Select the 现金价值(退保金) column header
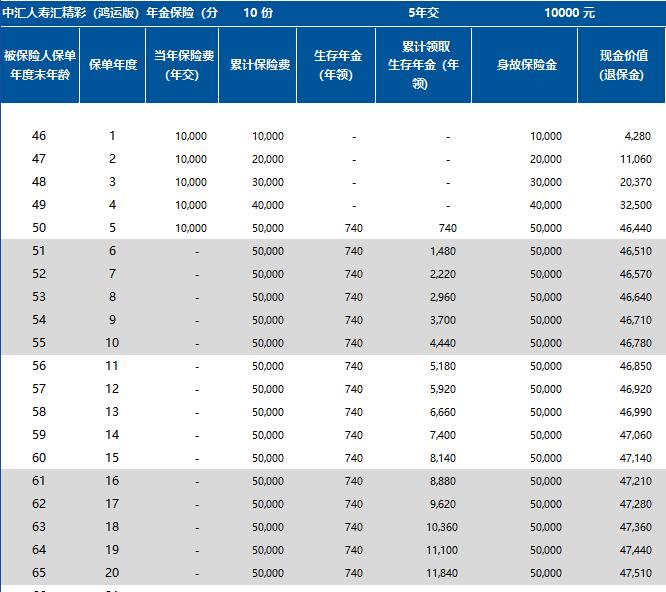Image resolution: width=666 pixels, height=592 pixels. tap(623, 65)
